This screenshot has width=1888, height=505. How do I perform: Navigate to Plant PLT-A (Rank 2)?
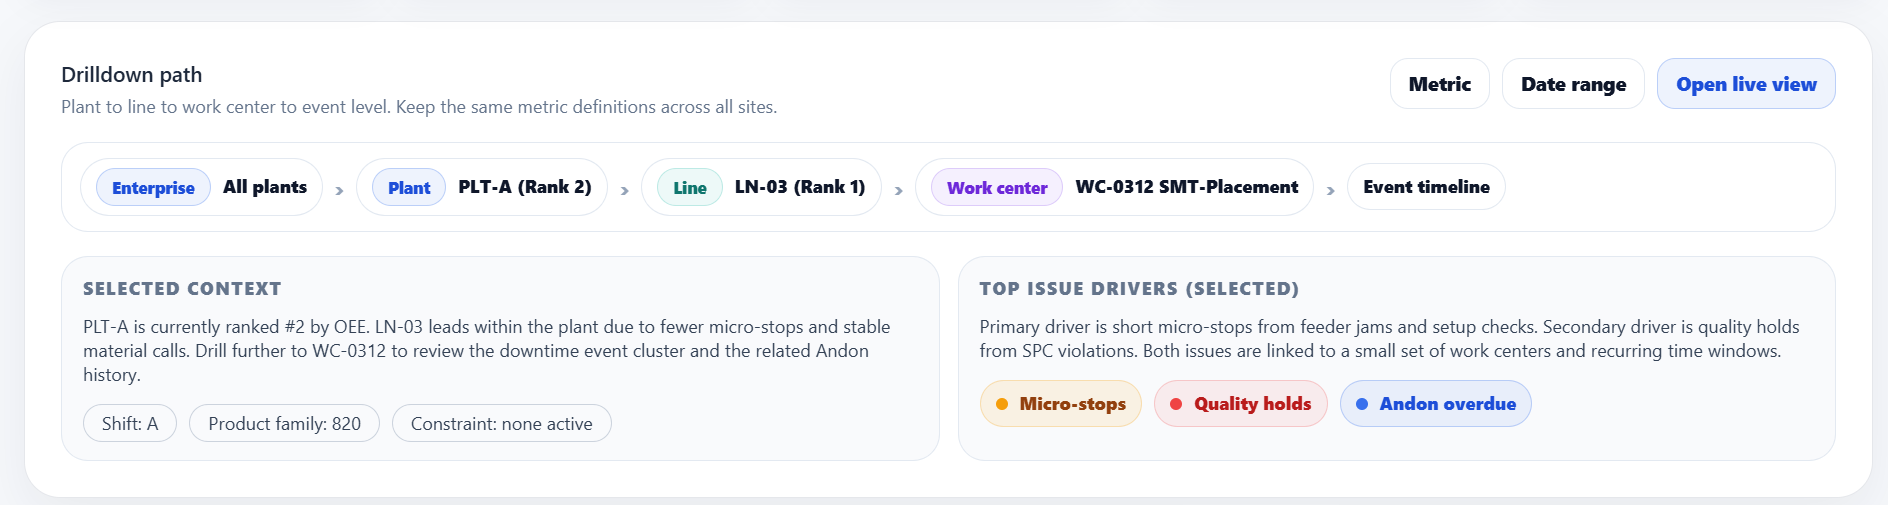(482, 187)
